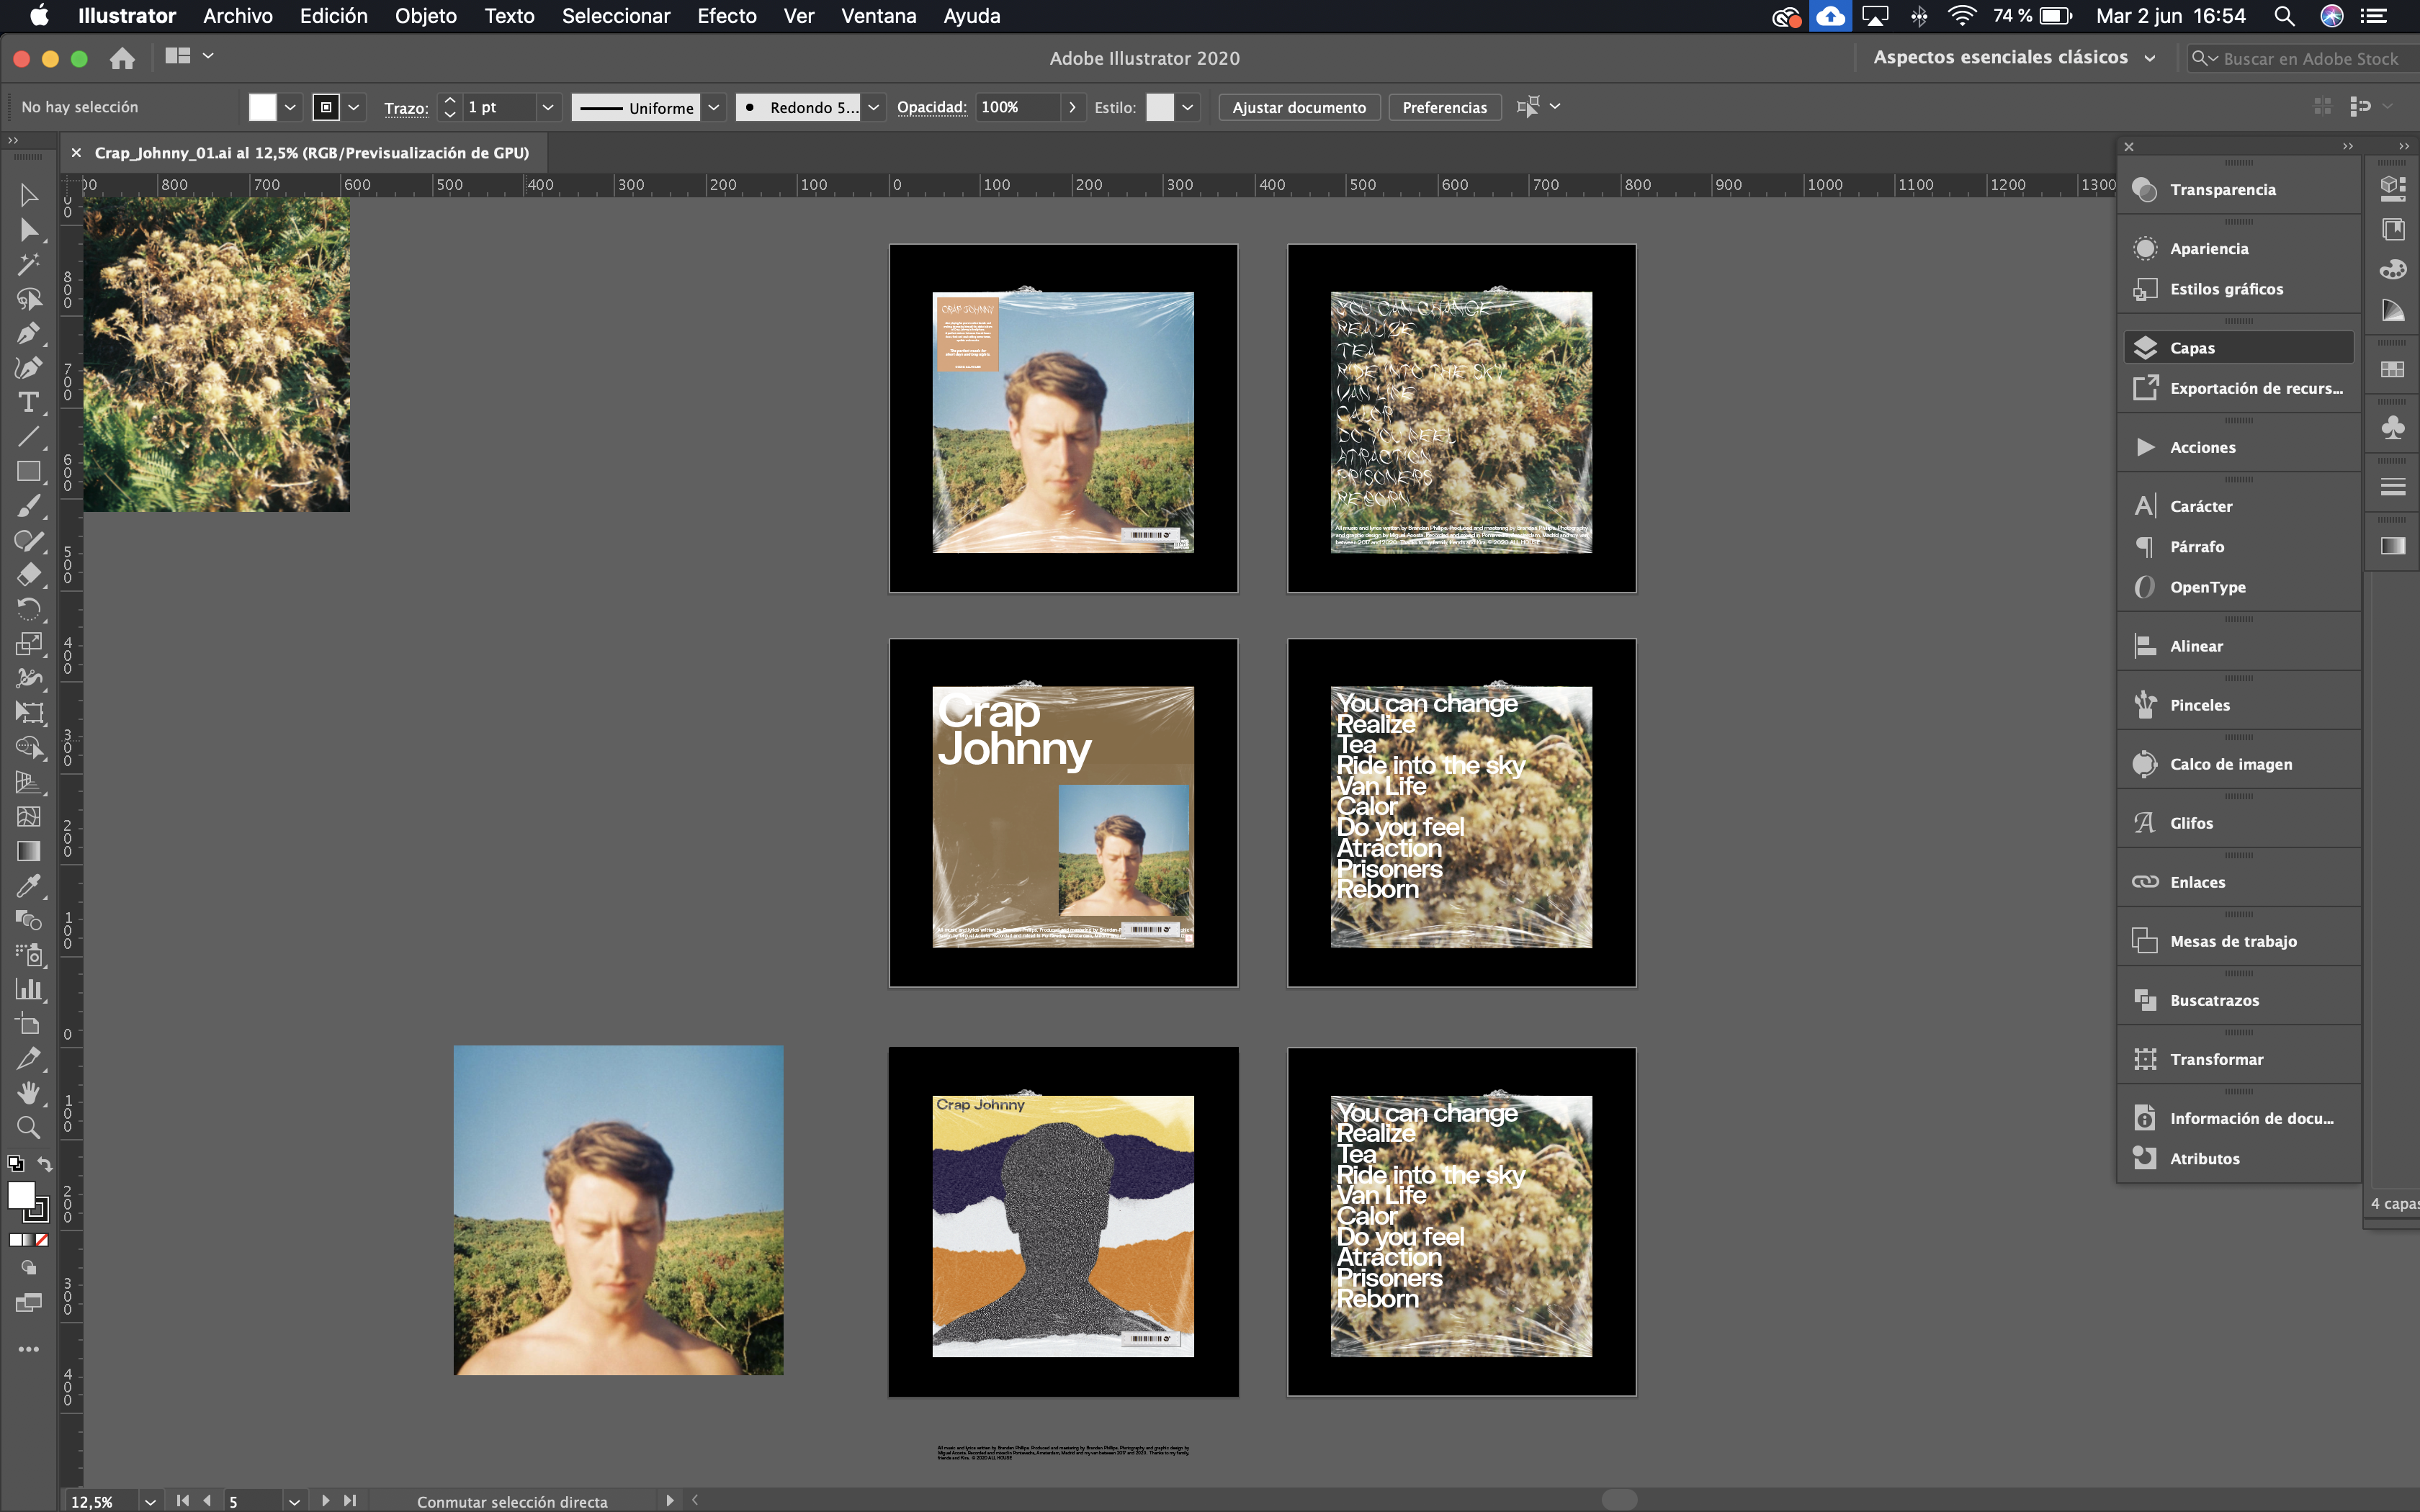Click the Preferencias button
The image size is (2420, 1512).
[x=1444, y=107]
